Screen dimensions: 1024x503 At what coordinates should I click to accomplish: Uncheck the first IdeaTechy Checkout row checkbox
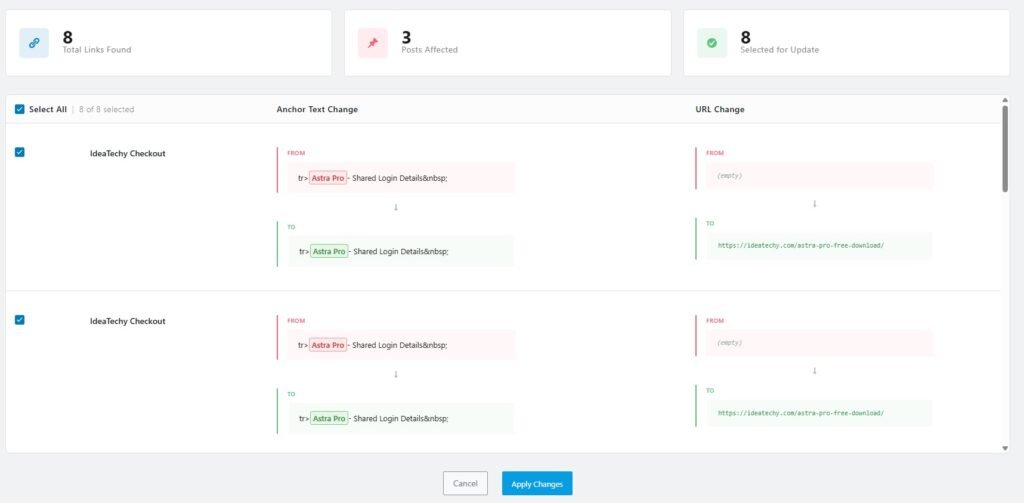pyautogui.click(x=20, y=152)
